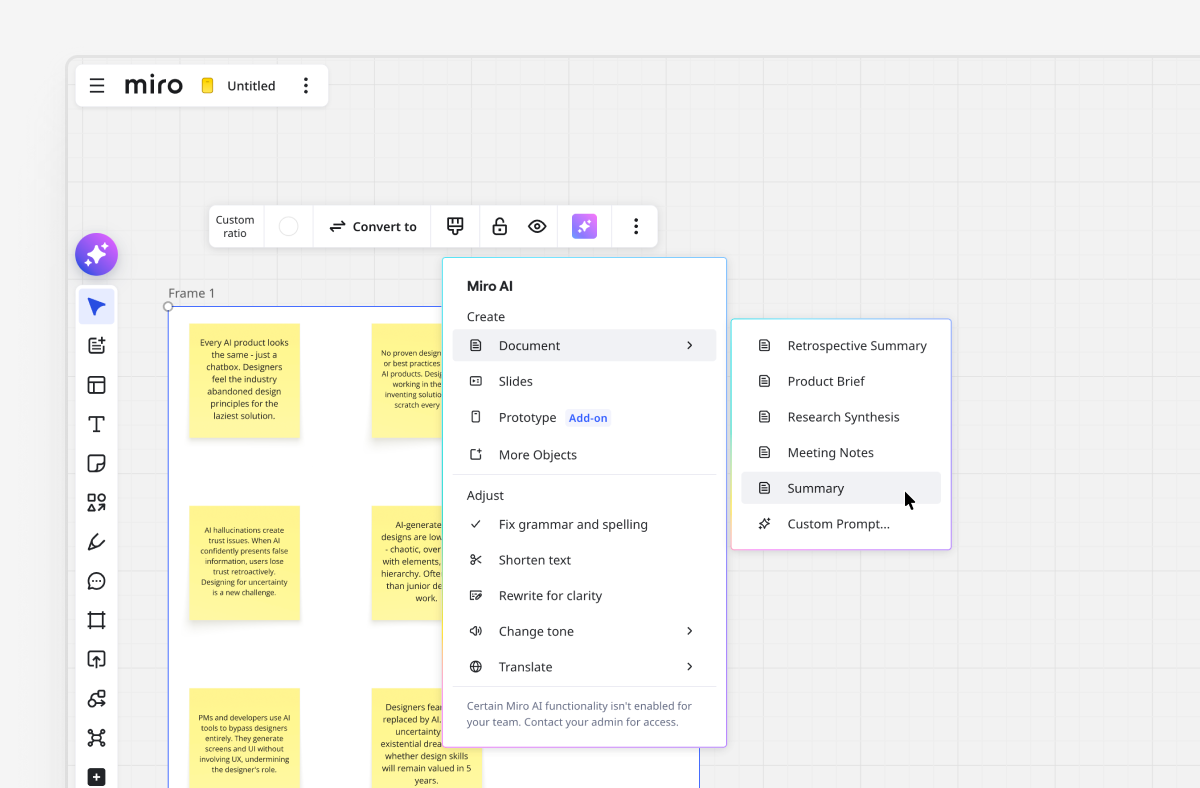Choose Summary document
Screen dimensions: 1200x788
point(841,488)
